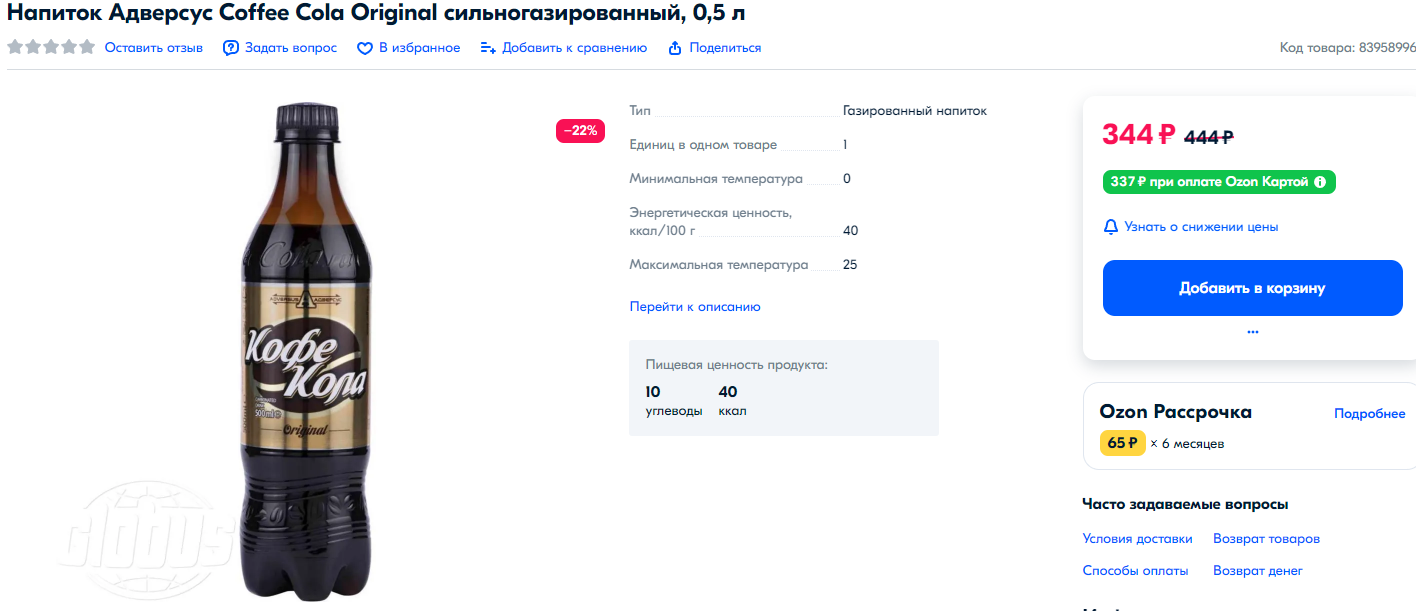This screenshot has height=611, width=1416.
Task: Click the heart favorites icon
Action: pyautogui.click(x=365, y=48)
